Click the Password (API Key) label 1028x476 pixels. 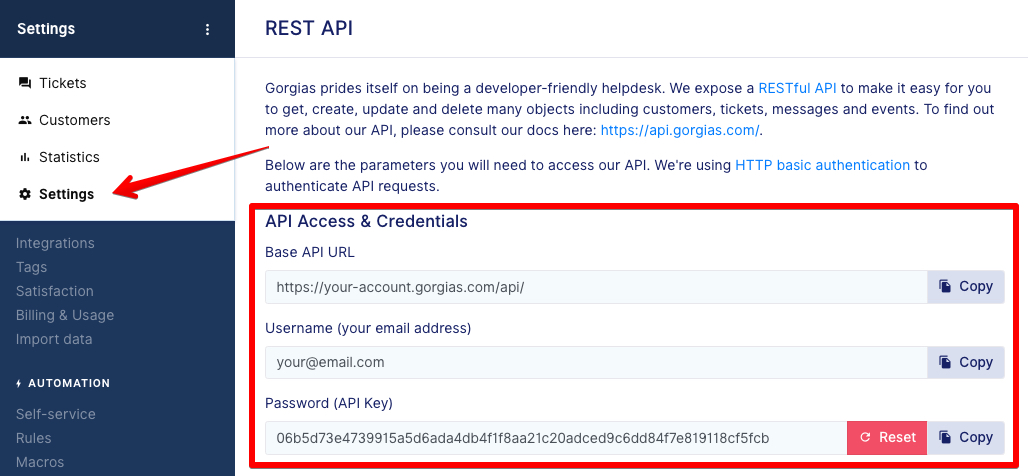click(x=328, y=403)
